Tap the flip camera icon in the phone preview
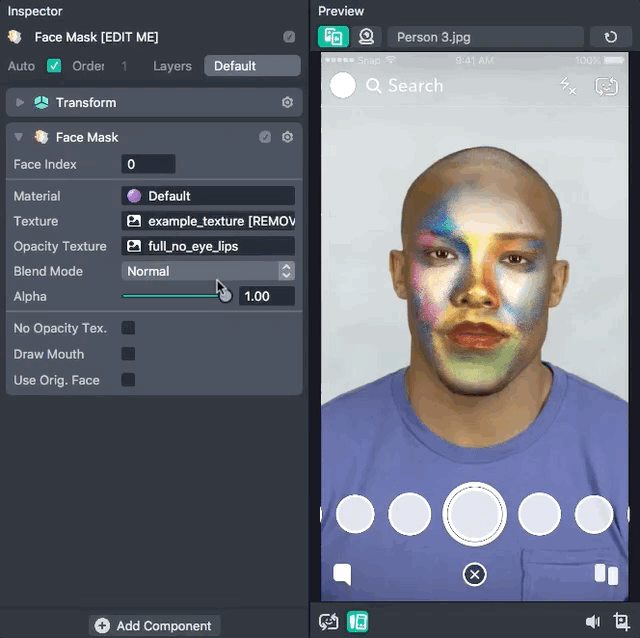Screen dimensions: 640x638 (605, 87)
